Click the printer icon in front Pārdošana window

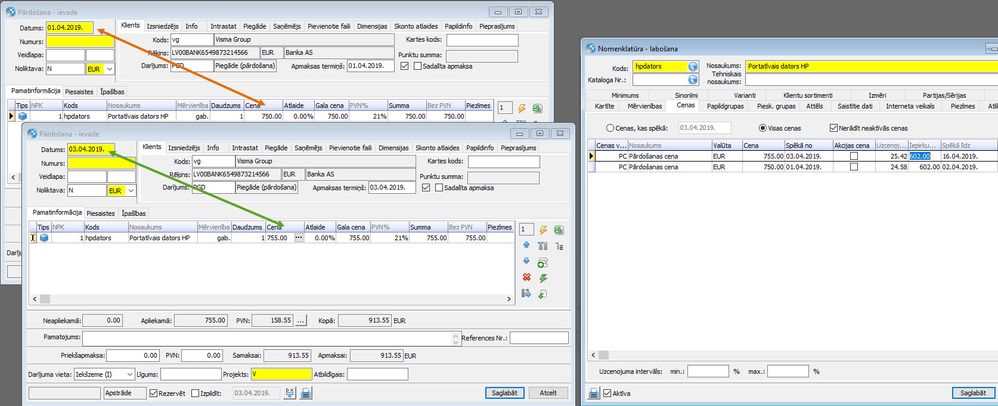point(306,393)
